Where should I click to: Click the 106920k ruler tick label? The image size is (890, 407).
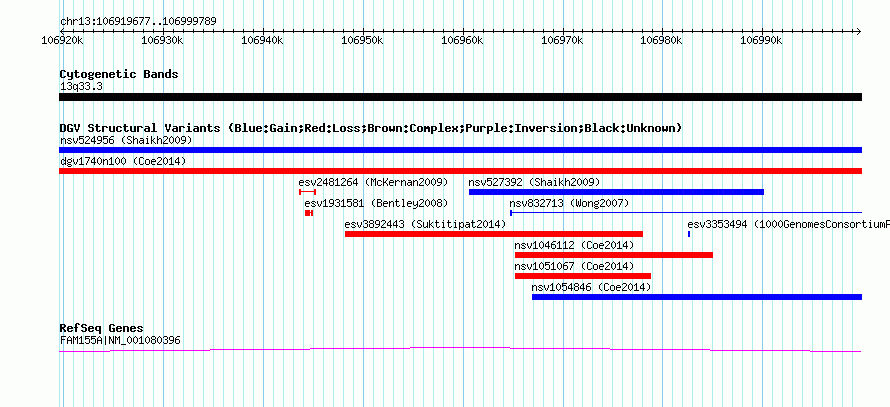coord(63,40)
